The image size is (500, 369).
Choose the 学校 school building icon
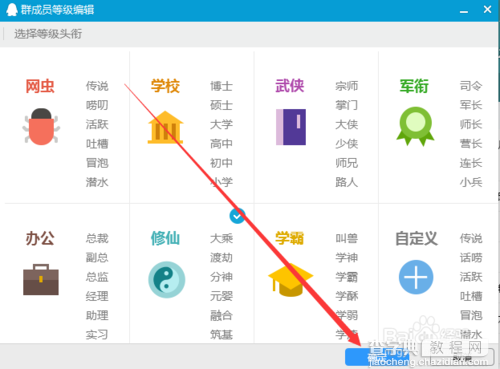coord(166,127)
